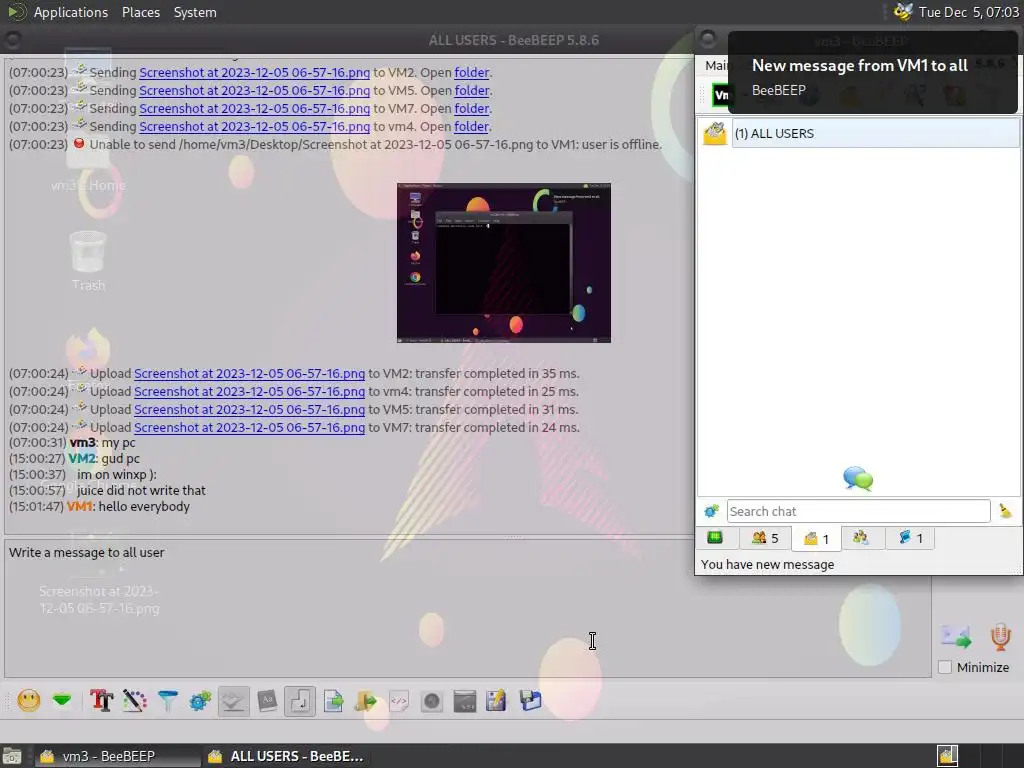Click the BeeBEEP bee tray icon
The height and width of the screenshot is (768, 1024).
tap(903, 12)
